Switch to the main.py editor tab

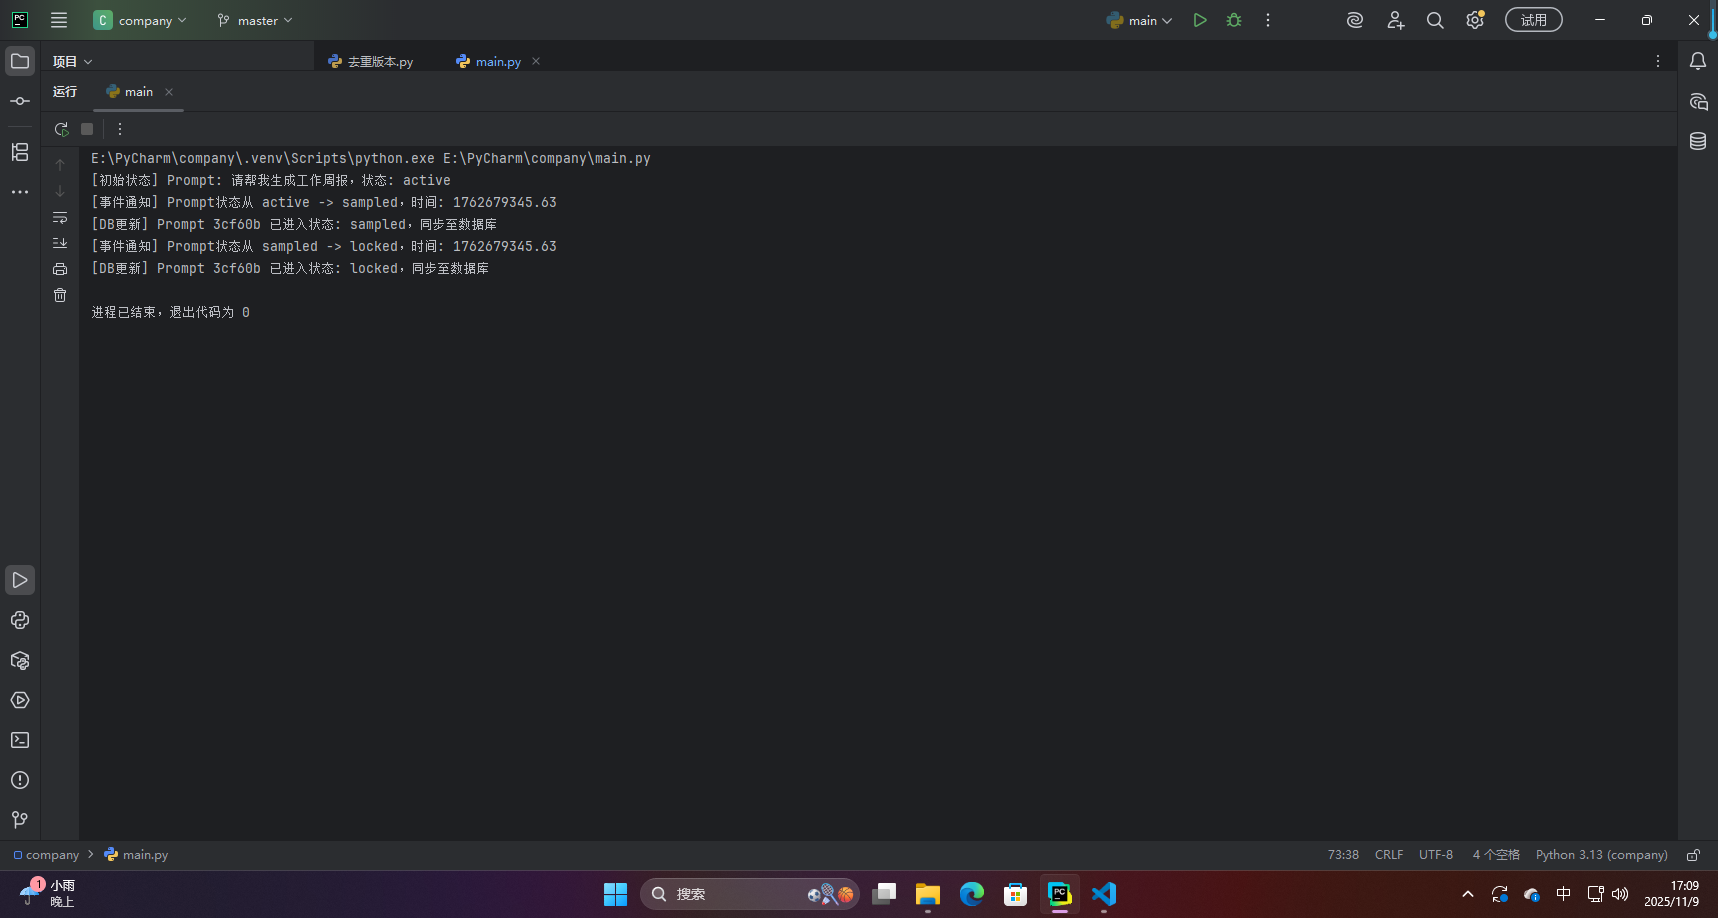pos(489,61)
